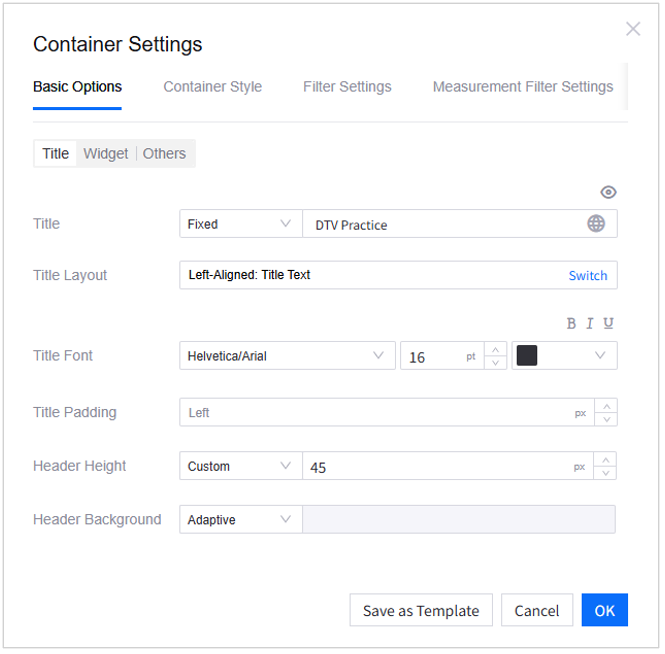Increase title padding with up arrow

606,405
